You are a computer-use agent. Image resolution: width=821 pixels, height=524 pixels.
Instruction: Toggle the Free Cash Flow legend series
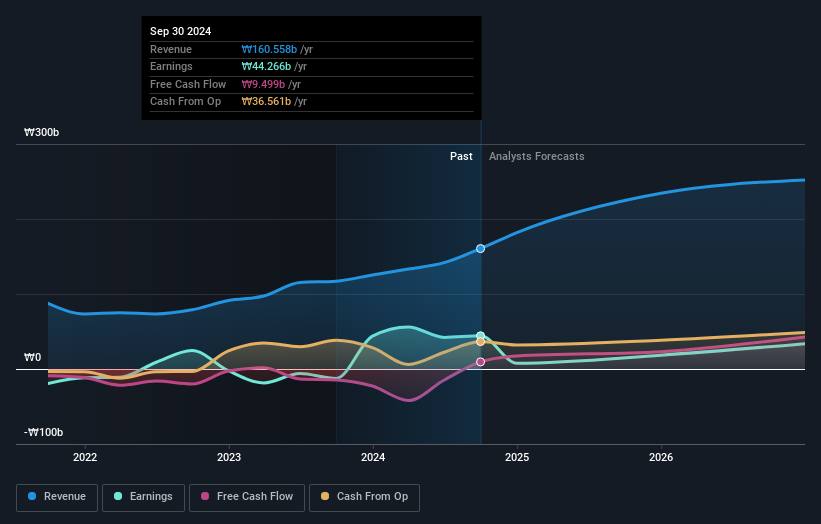pos(247,497)
